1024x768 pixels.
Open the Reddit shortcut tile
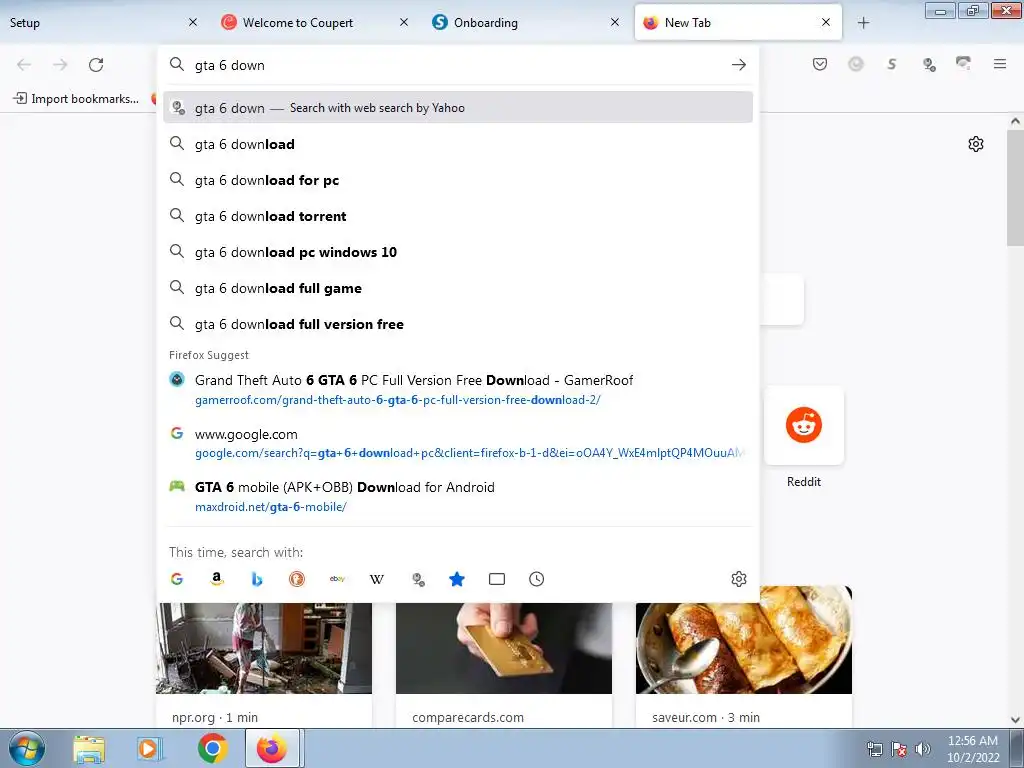click(804, 426)
